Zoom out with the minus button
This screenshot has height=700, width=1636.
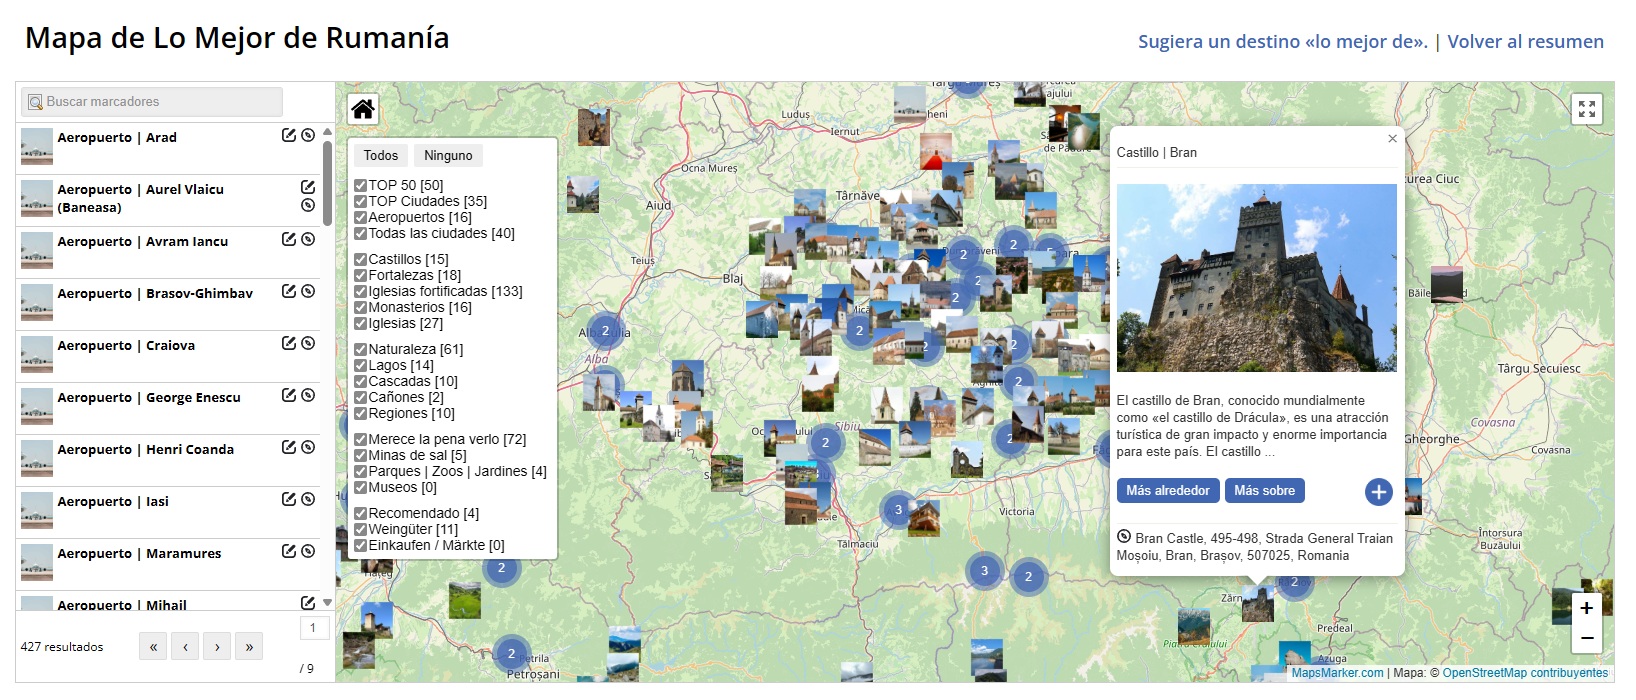click(x=1586, y=638)
